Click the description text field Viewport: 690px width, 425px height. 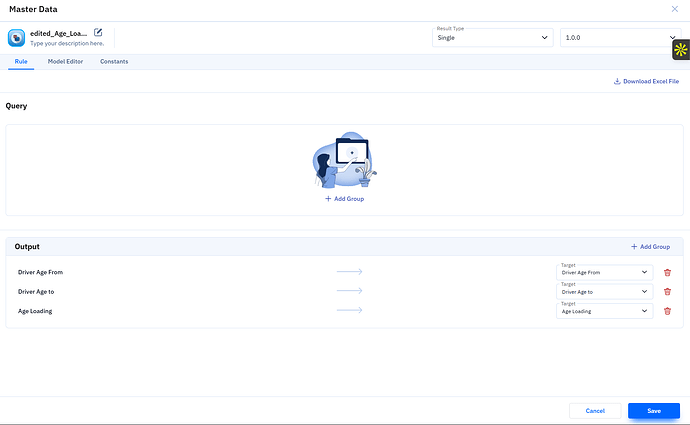coord(67,44)
